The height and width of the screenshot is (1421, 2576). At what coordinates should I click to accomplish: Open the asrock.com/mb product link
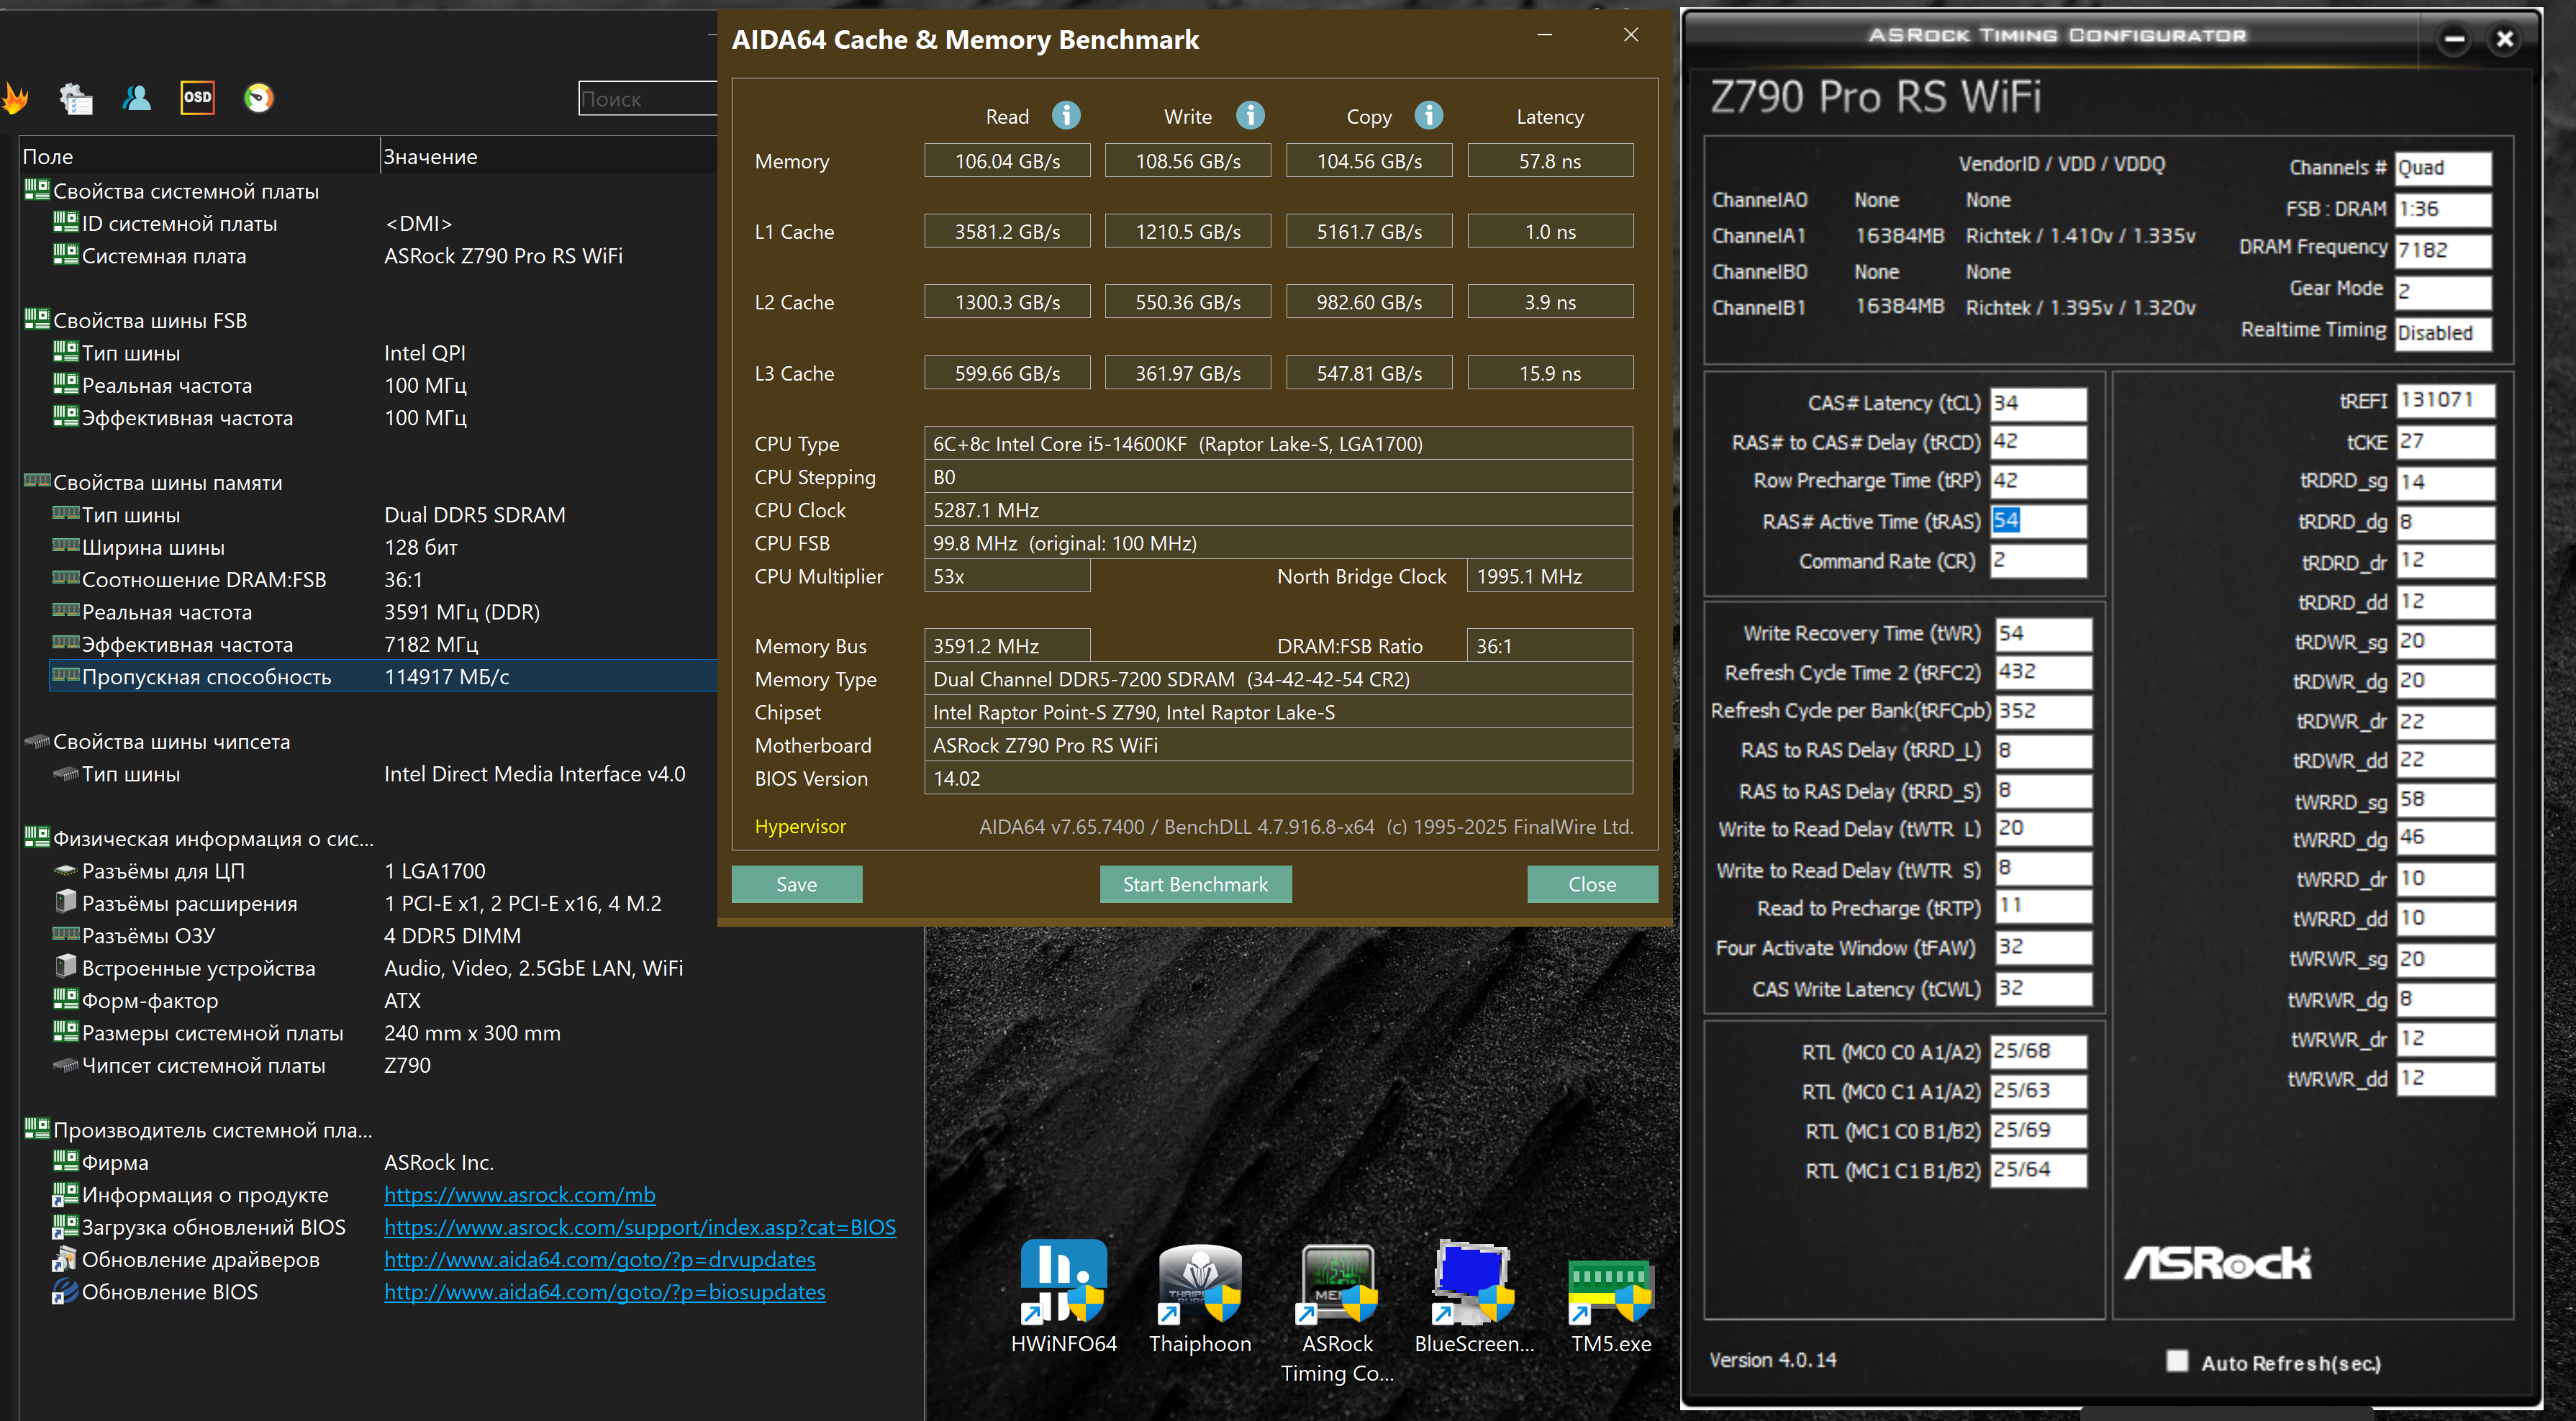click(519, 1195)
